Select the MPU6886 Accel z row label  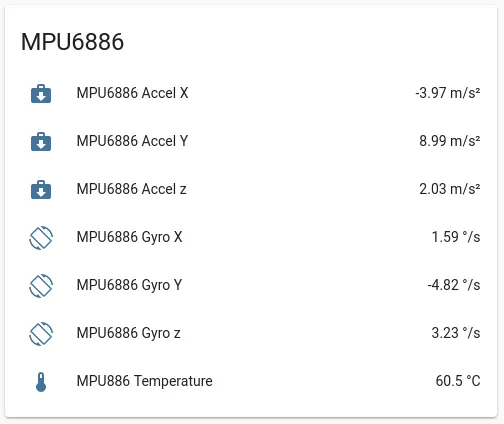(131, 189)
